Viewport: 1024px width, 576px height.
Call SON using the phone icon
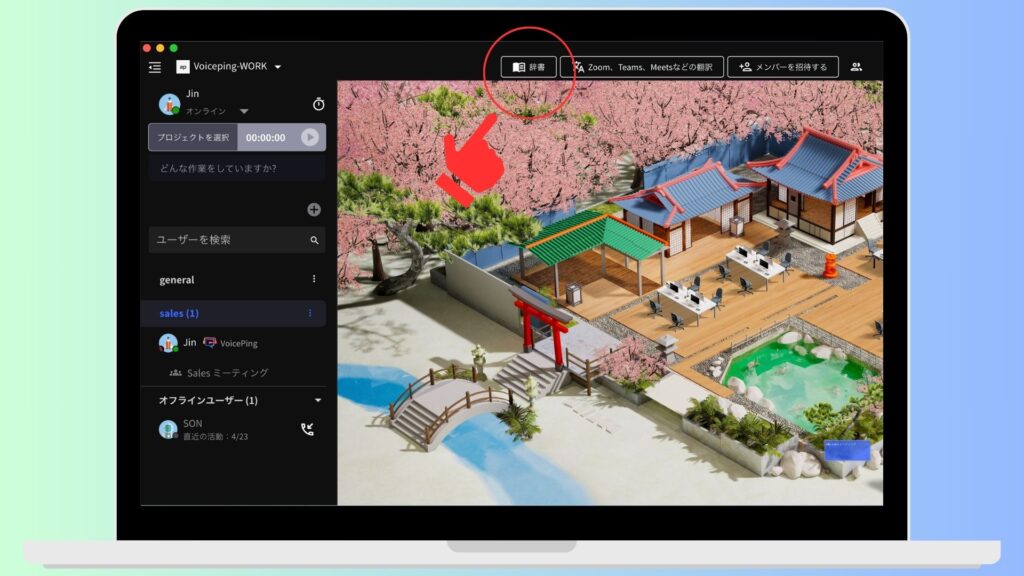307,429
